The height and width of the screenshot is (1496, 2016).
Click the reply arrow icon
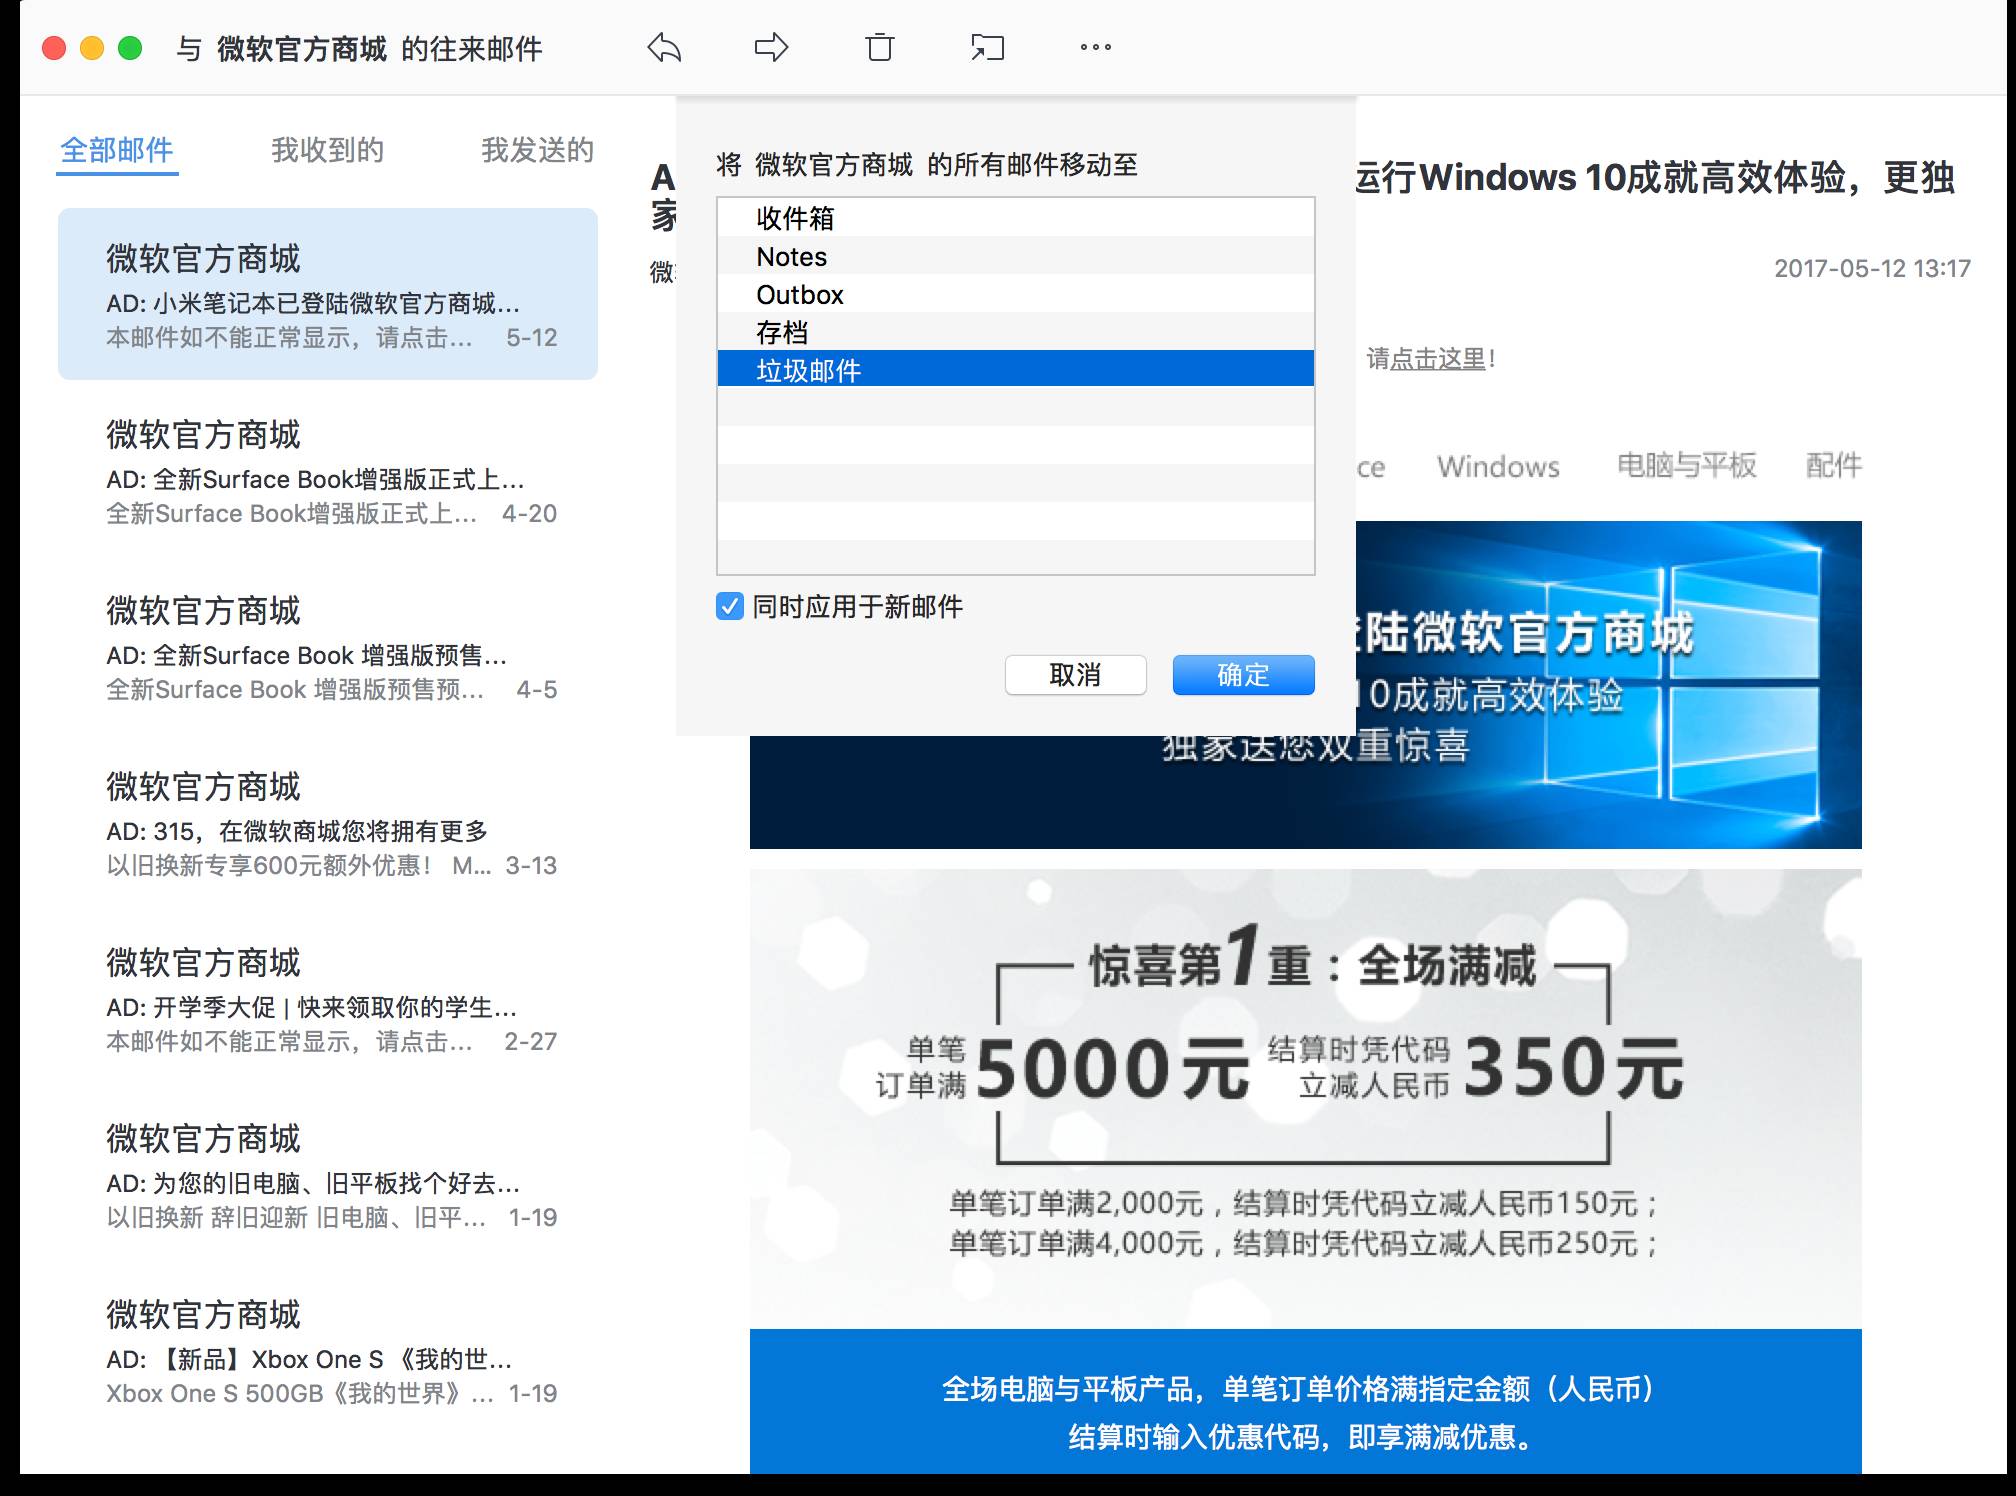pos(664,47)
